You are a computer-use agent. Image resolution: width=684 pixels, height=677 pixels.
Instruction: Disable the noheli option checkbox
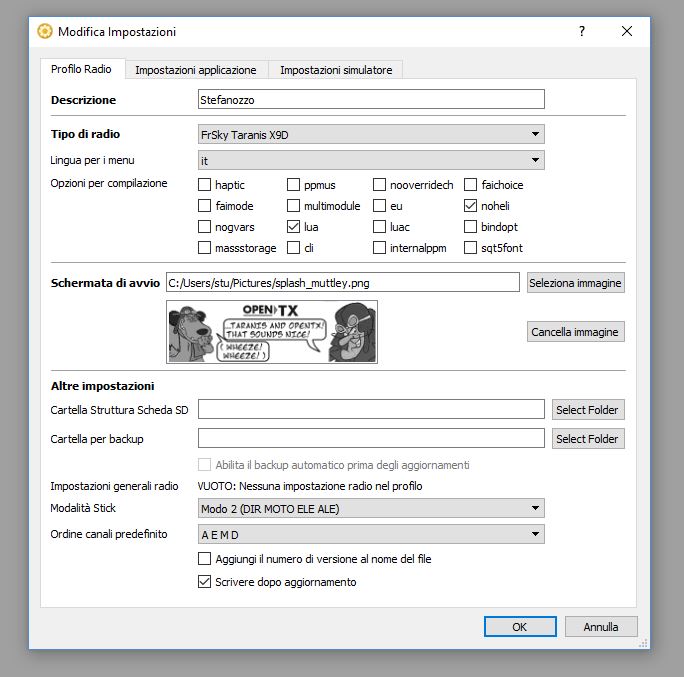pos(471,206)
